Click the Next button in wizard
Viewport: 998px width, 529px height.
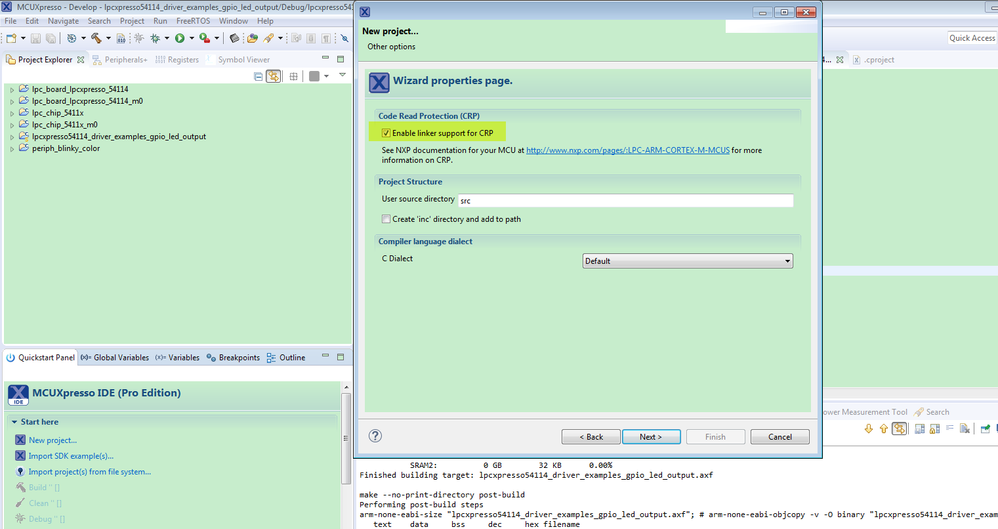coord(651,437)
